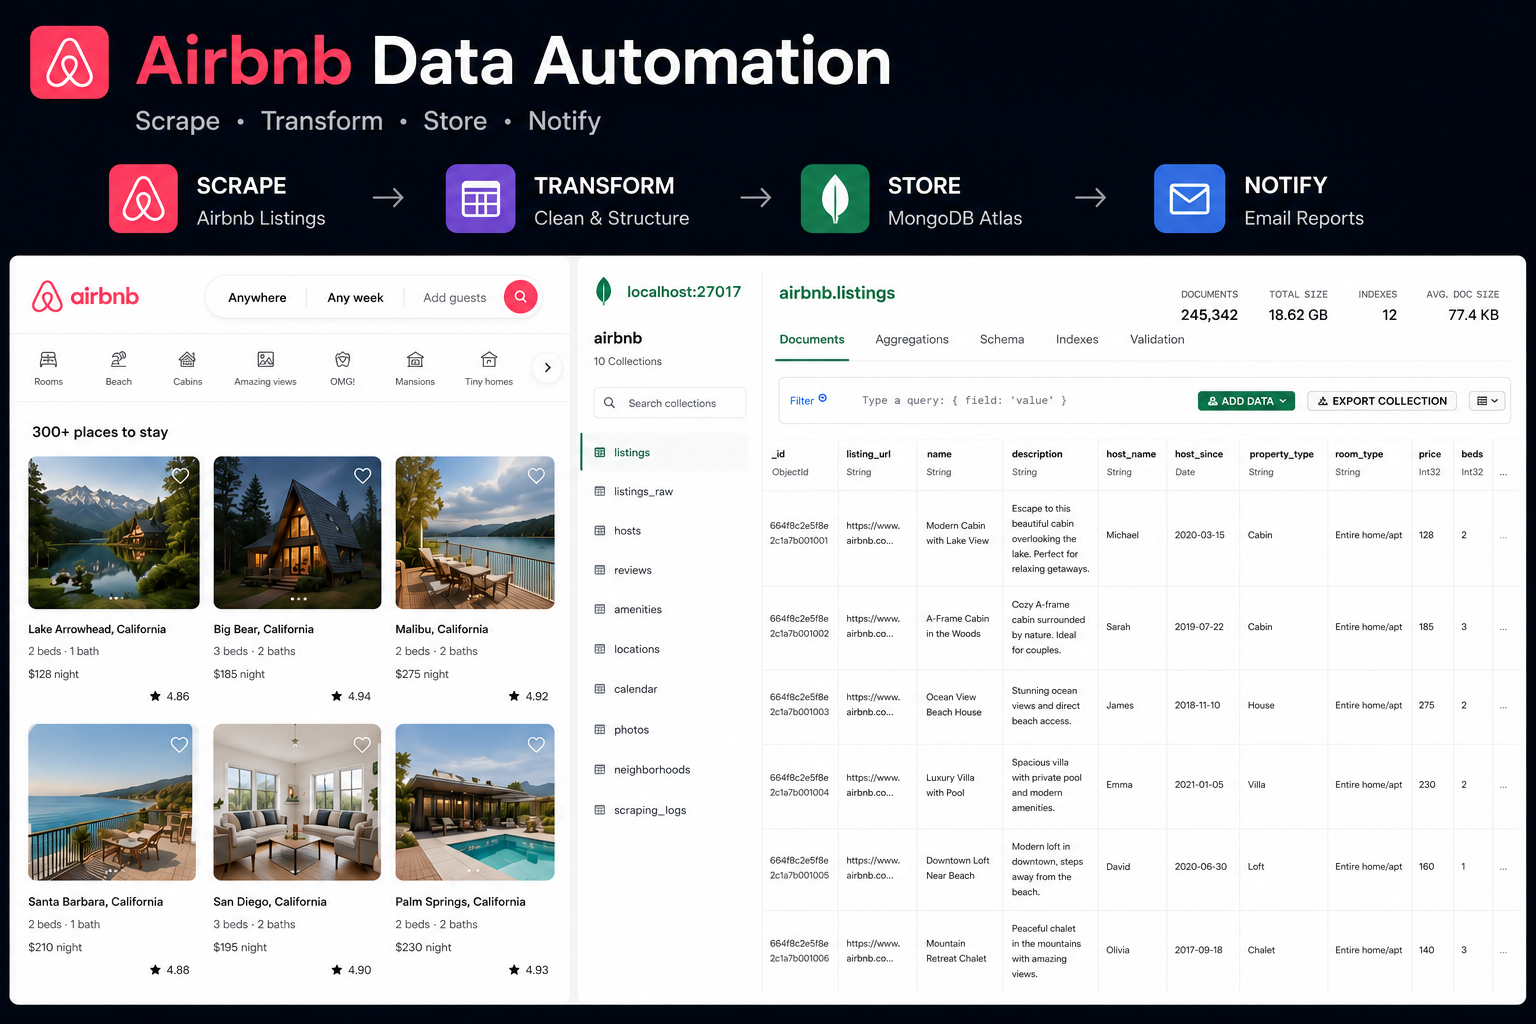Select the Rooms category icon
1536x1024 pixels.
click(48, 359)
